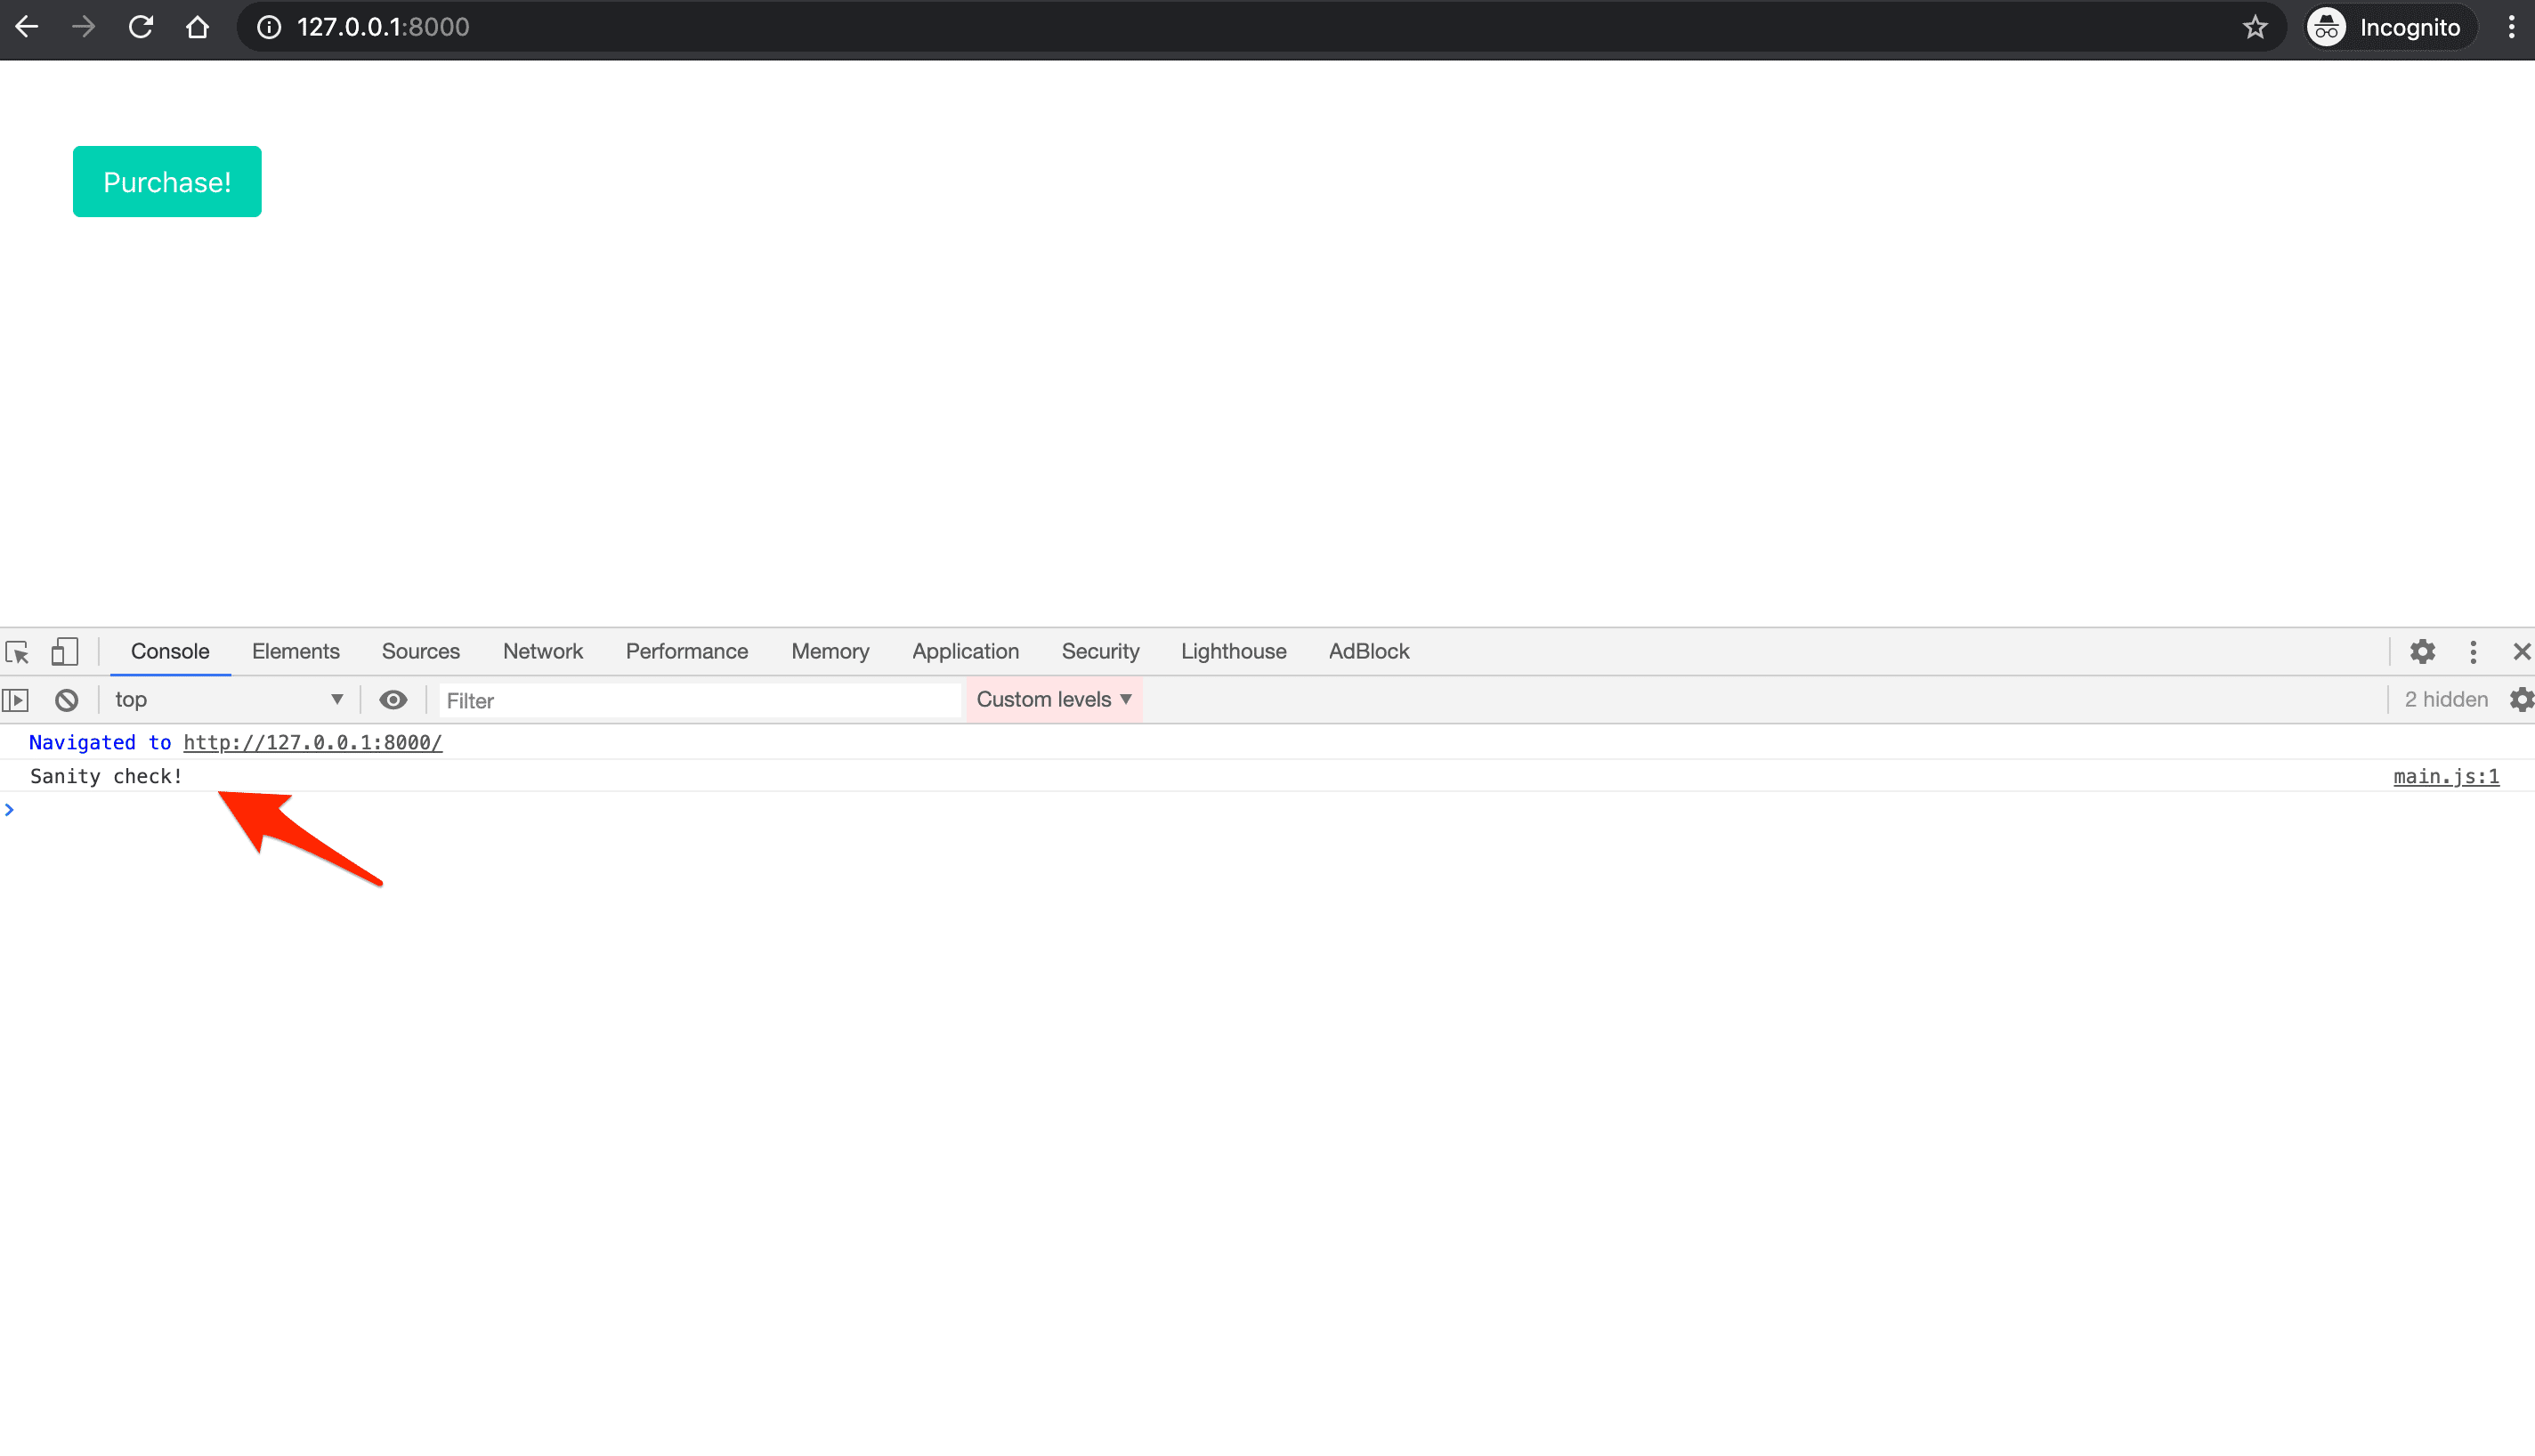Switch to the Elements tab

coord(296,651)
